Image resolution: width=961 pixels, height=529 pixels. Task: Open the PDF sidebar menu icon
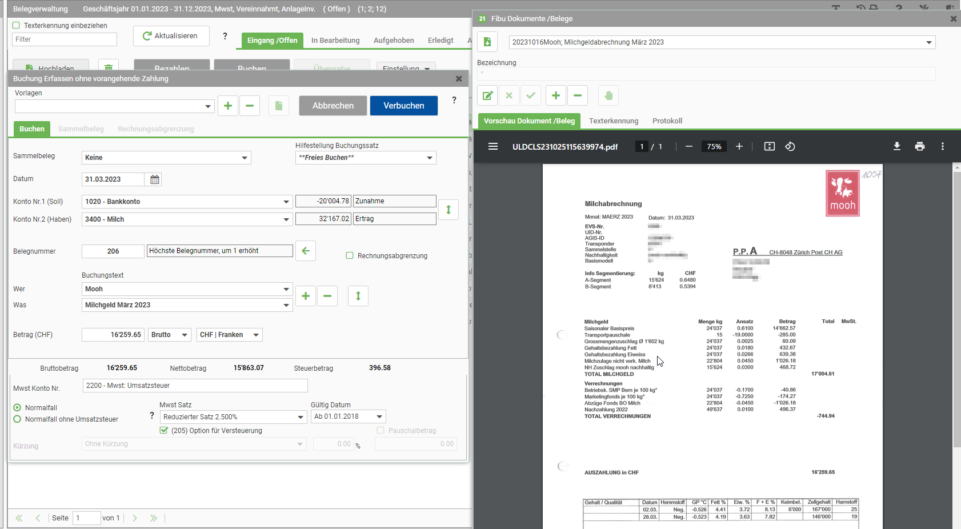pos(493,147)
